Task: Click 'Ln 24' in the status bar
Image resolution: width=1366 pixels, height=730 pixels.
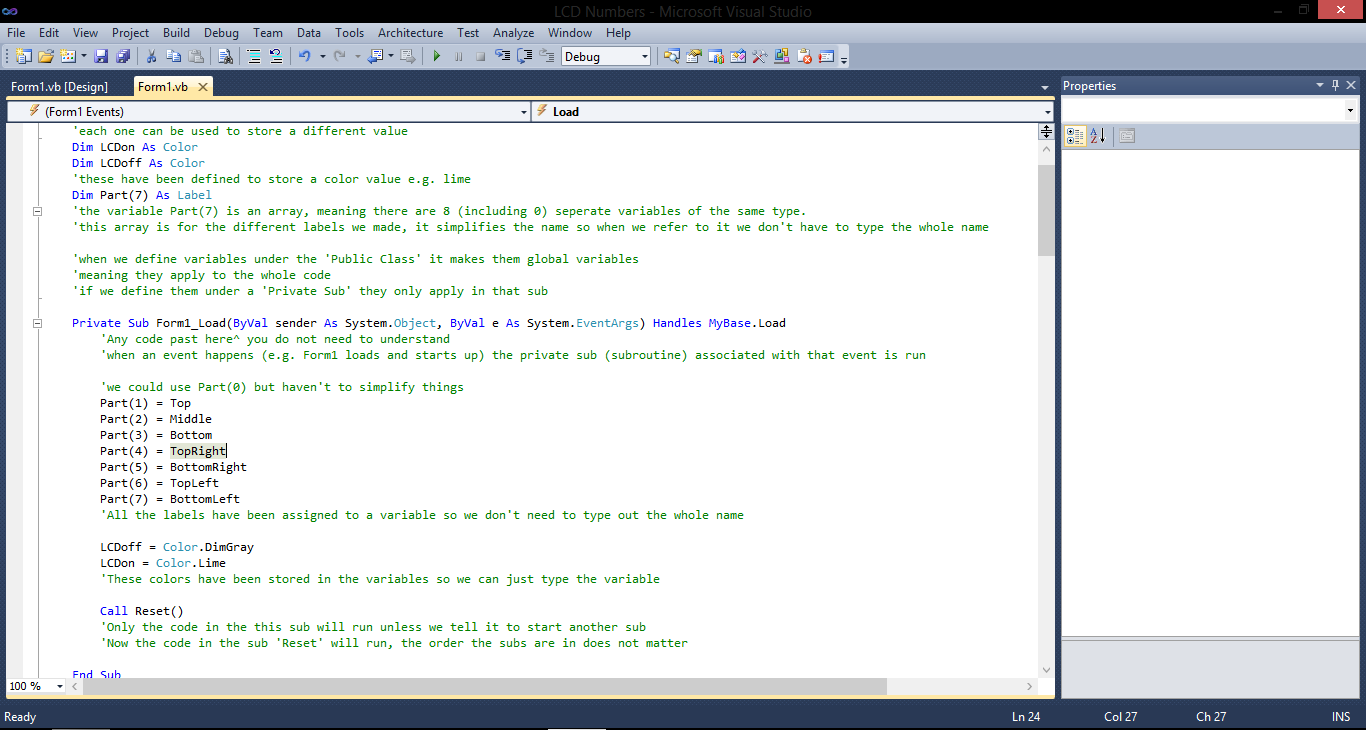Action: tap(1026, 716)
